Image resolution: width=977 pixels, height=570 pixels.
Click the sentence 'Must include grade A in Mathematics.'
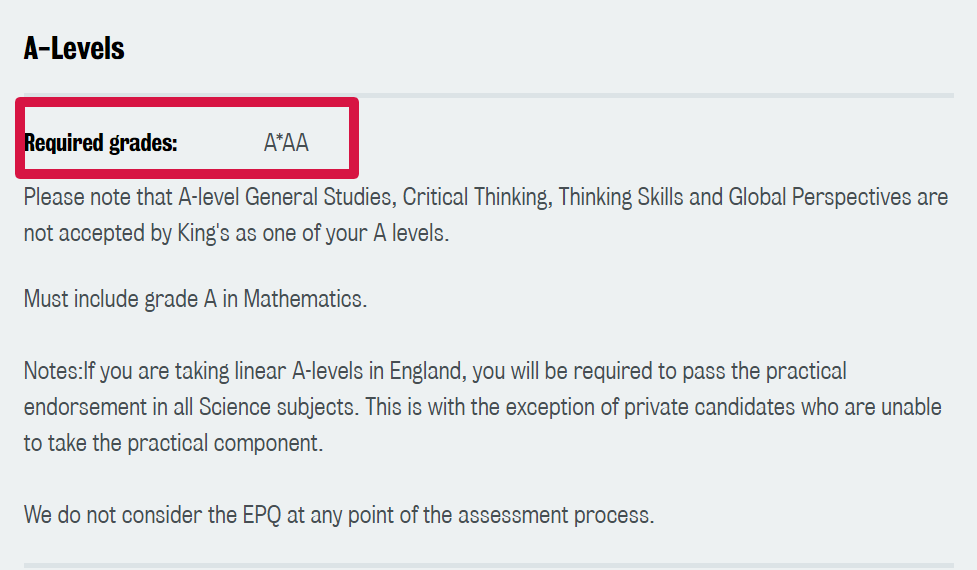click(196, 299)
